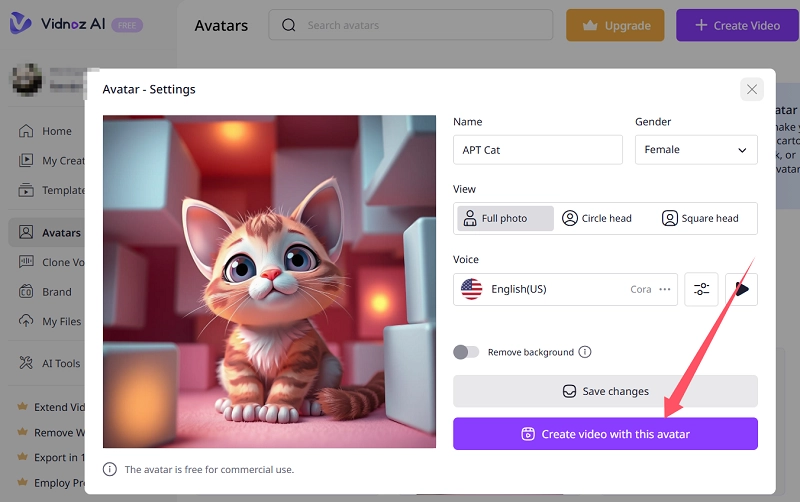Close the Avatar Settings dialog
The width and height of the screenshot is (800, 502).
click(752, 89)
